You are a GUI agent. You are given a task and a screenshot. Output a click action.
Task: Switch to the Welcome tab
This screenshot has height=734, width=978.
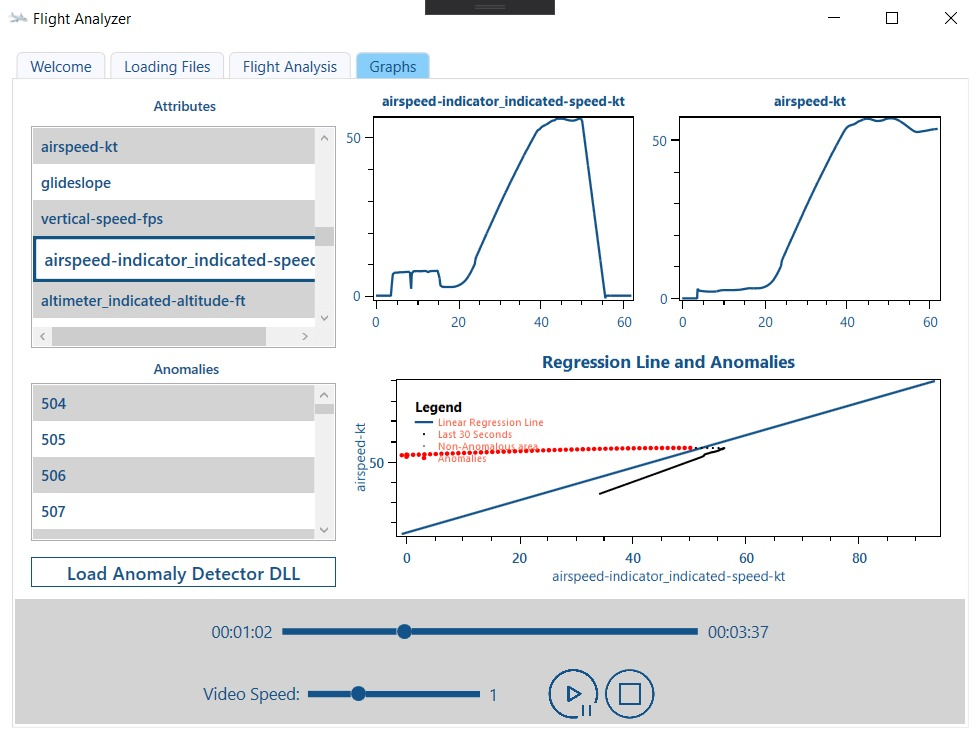click(x=61, y=66)
